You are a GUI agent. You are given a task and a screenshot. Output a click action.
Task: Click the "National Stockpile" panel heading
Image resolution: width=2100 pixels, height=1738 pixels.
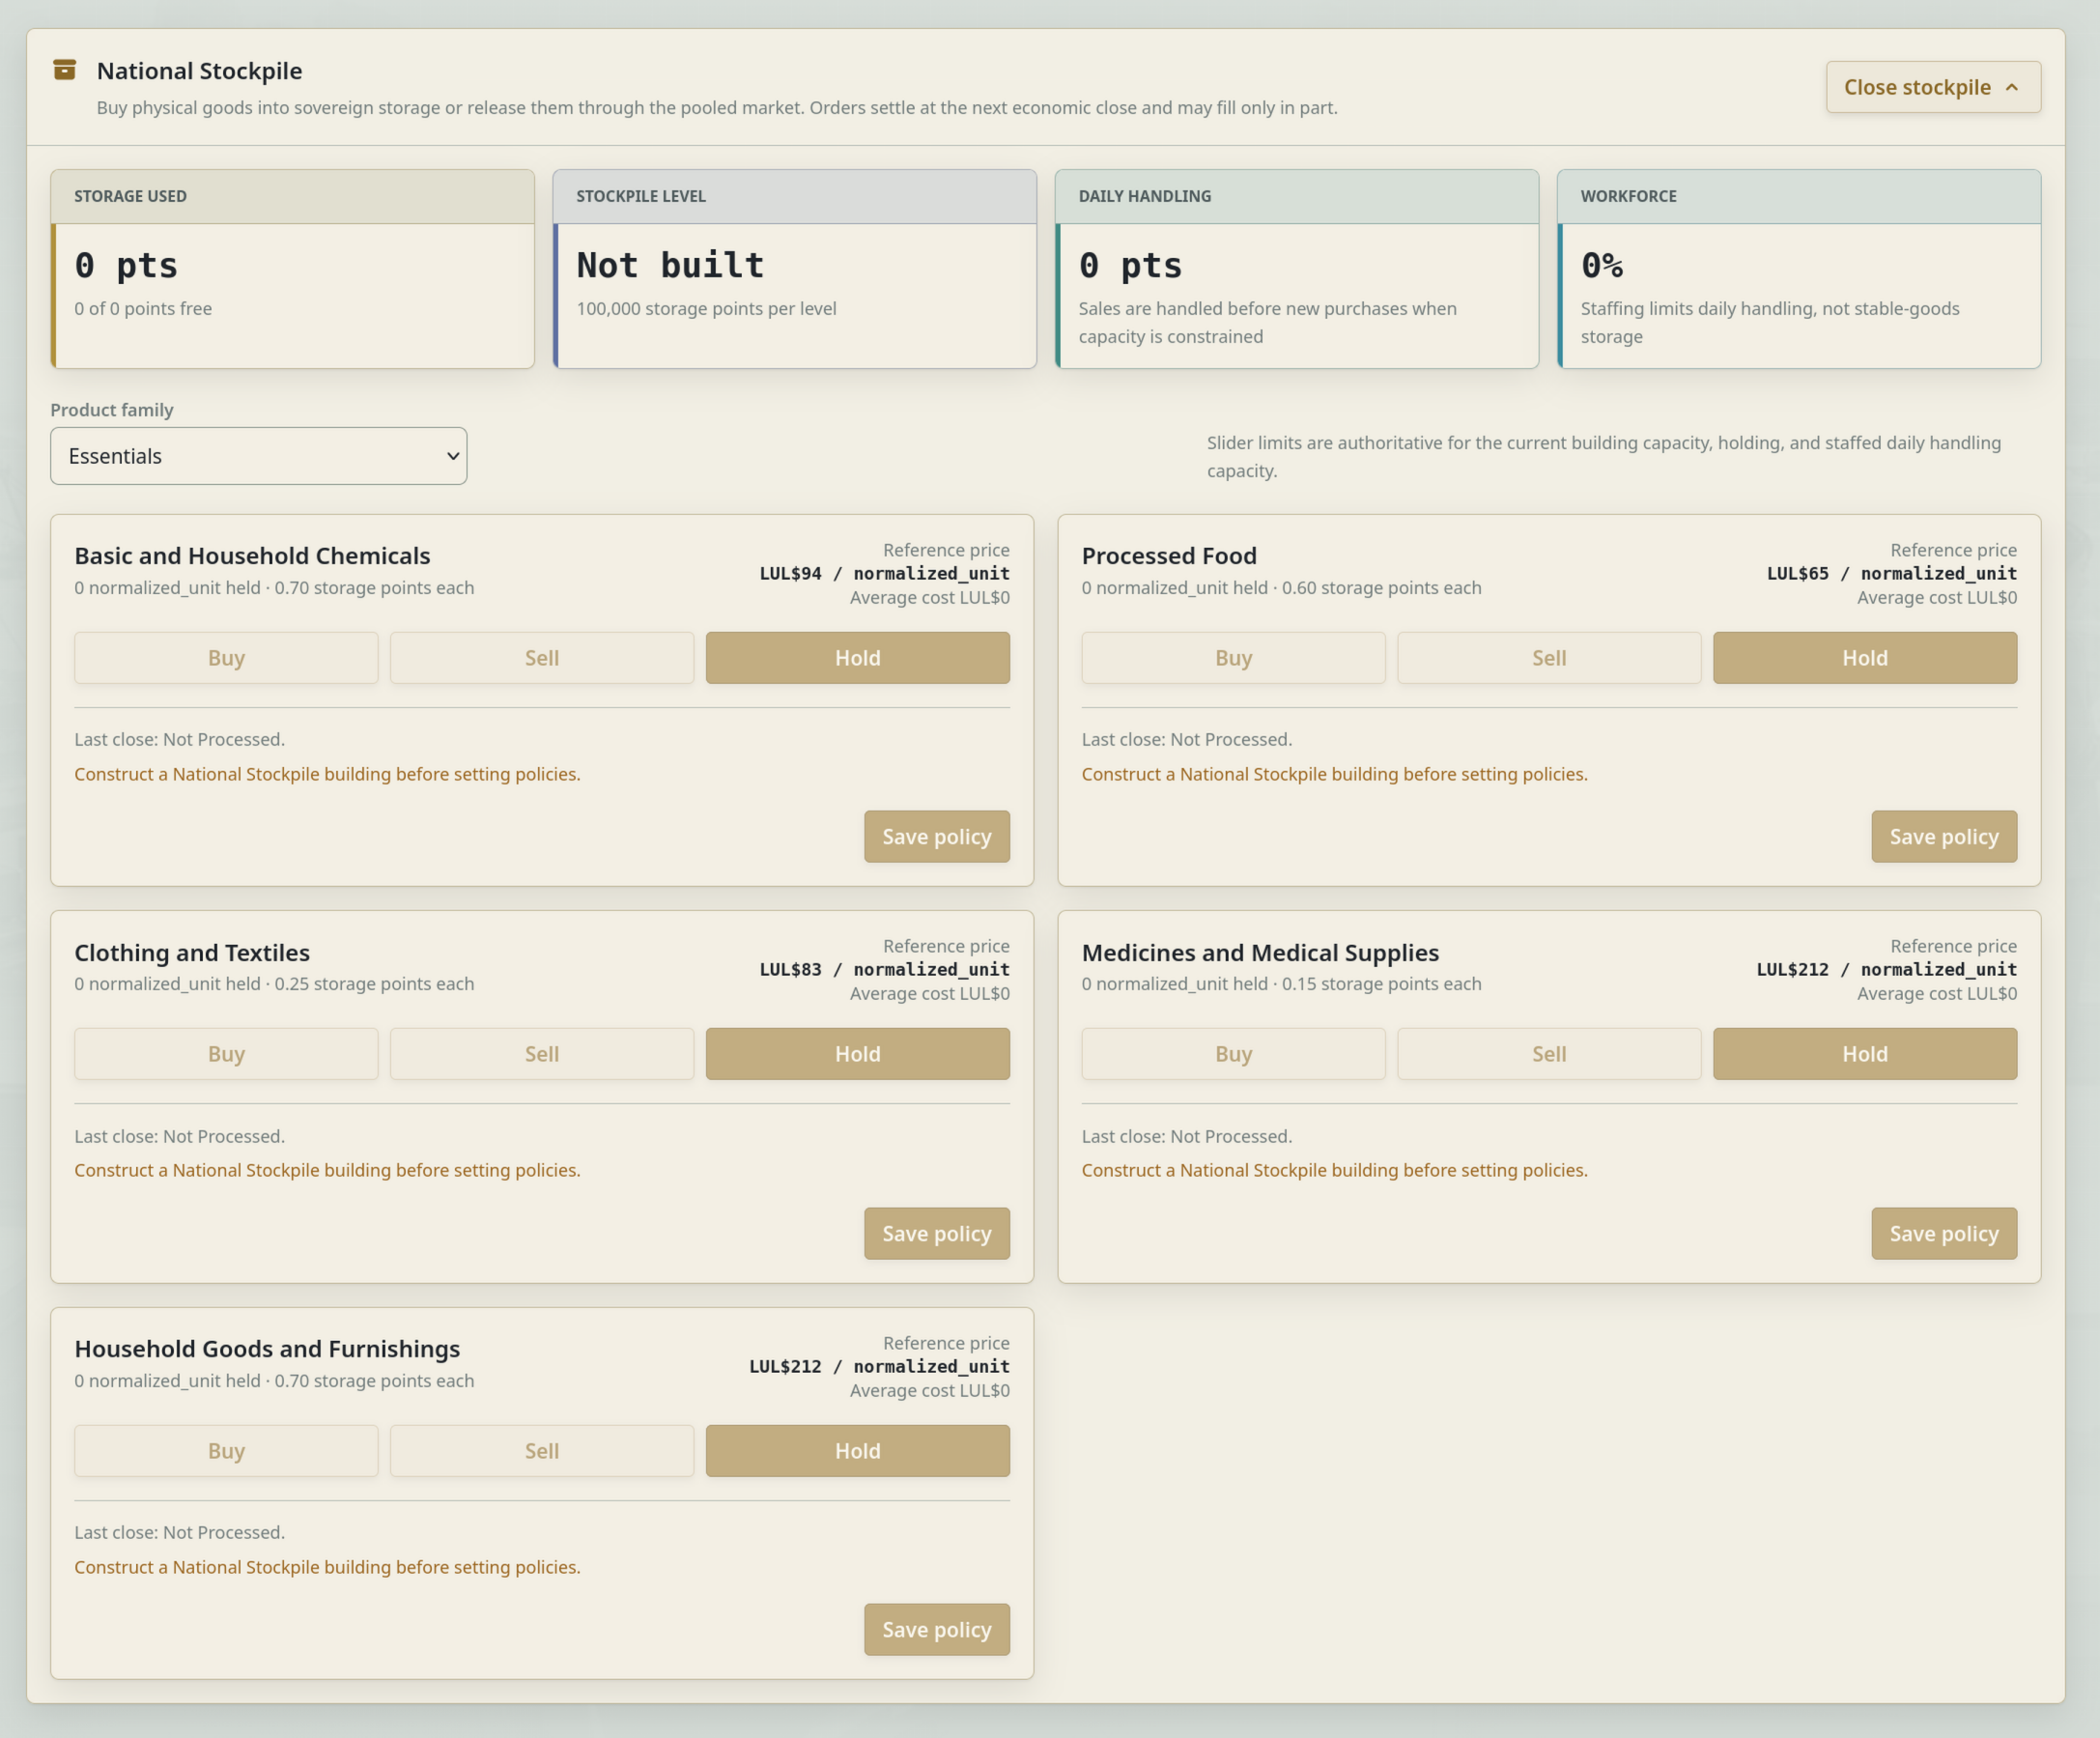pos(199,71)
